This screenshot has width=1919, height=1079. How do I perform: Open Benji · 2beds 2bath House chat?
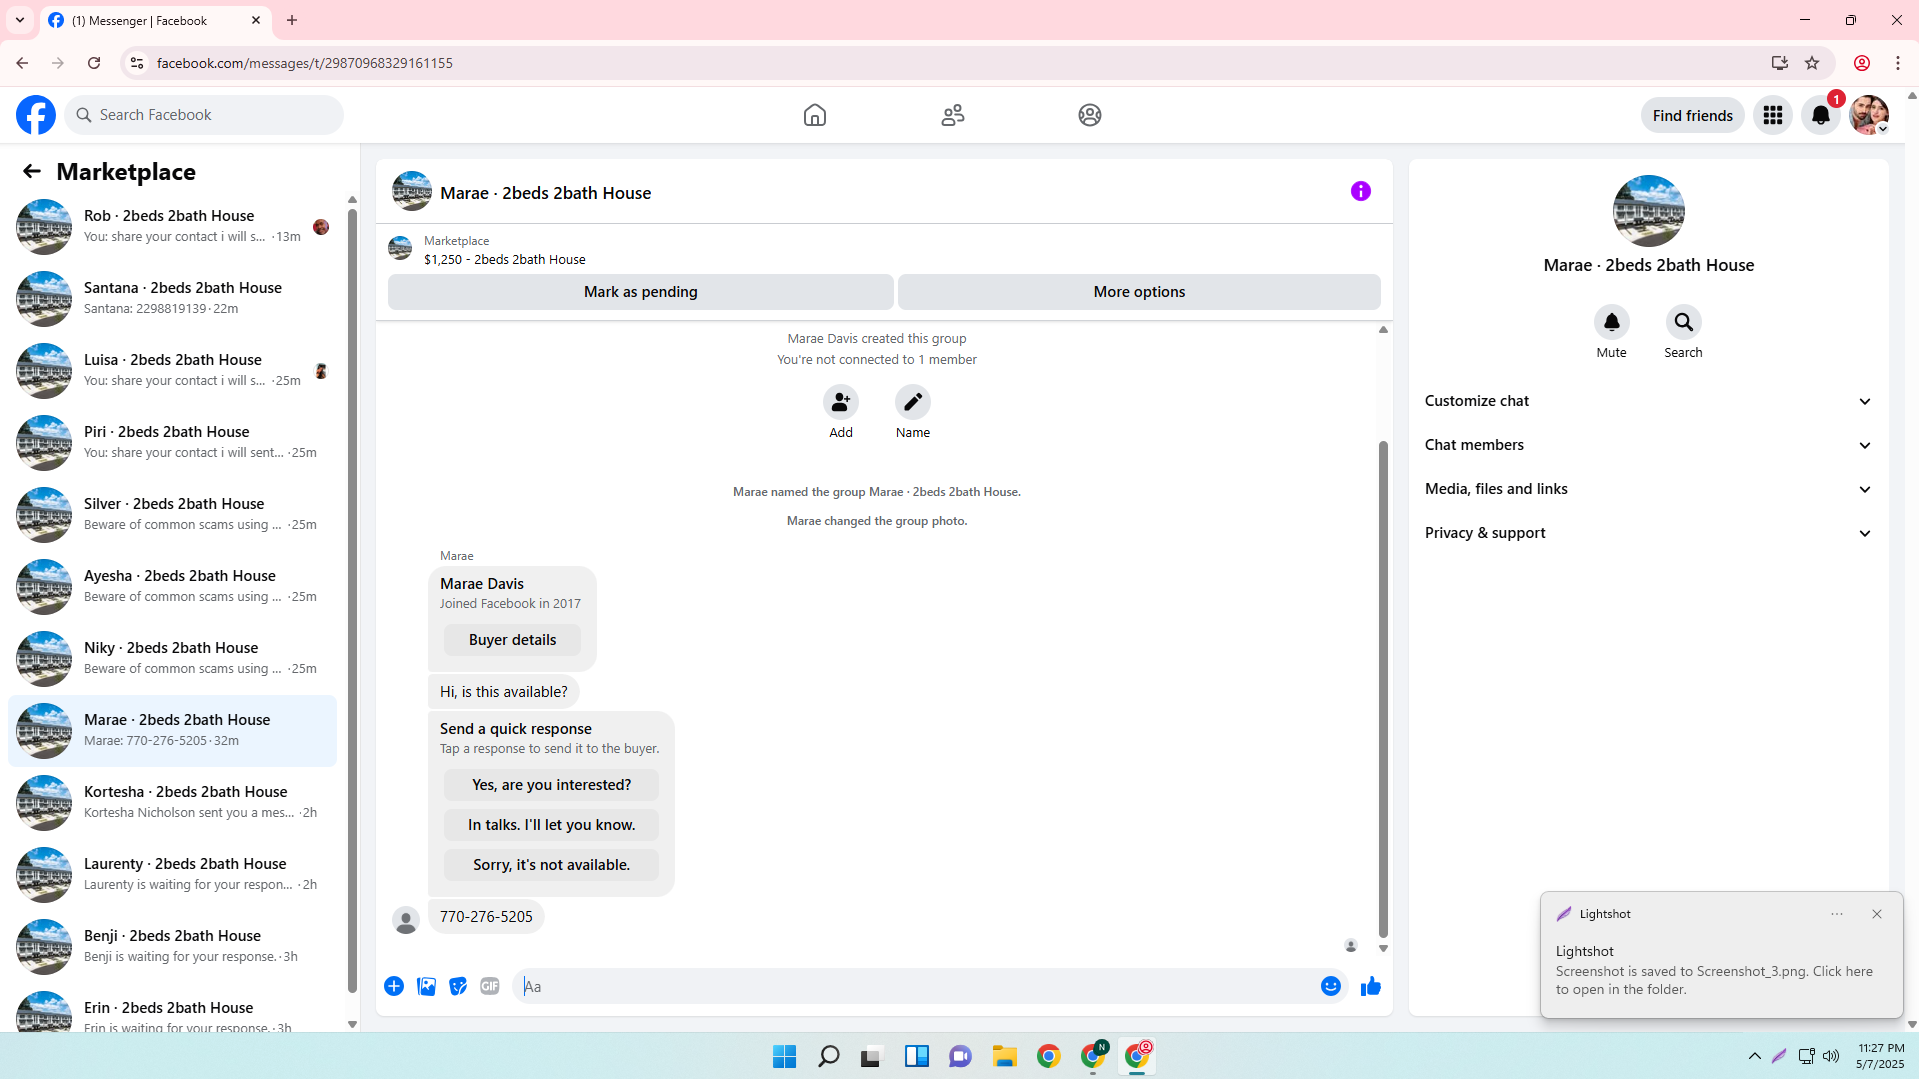172,947
